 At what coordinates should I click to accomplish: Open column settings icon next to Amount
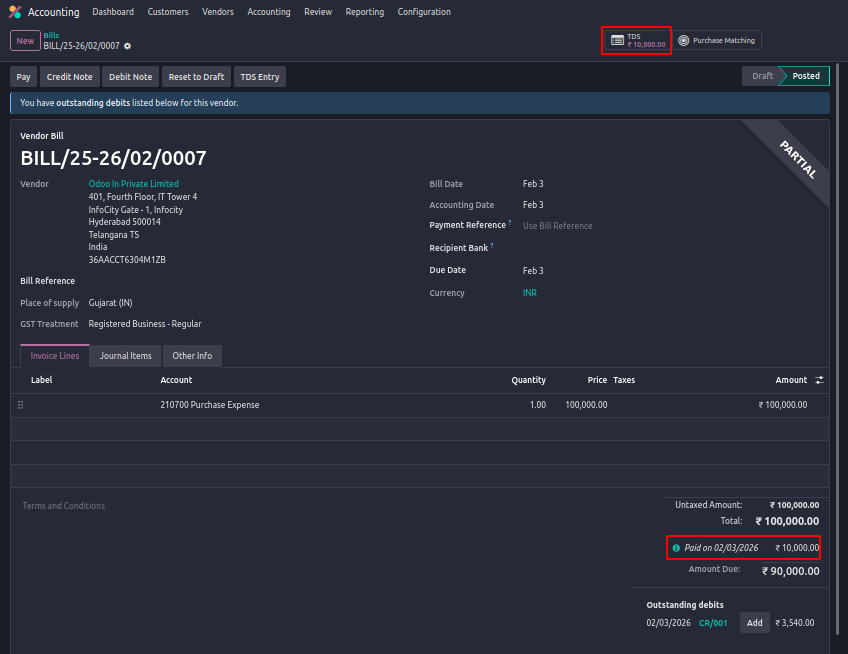pos(819,380)
